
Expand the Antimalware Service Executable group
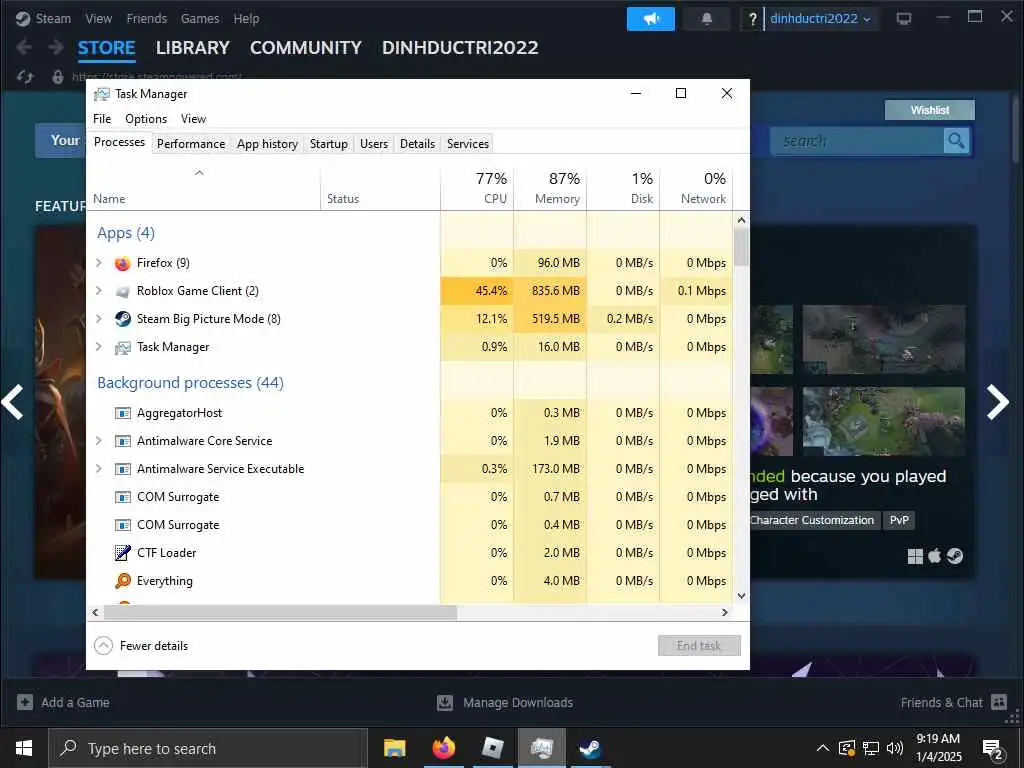coord(99,469)
